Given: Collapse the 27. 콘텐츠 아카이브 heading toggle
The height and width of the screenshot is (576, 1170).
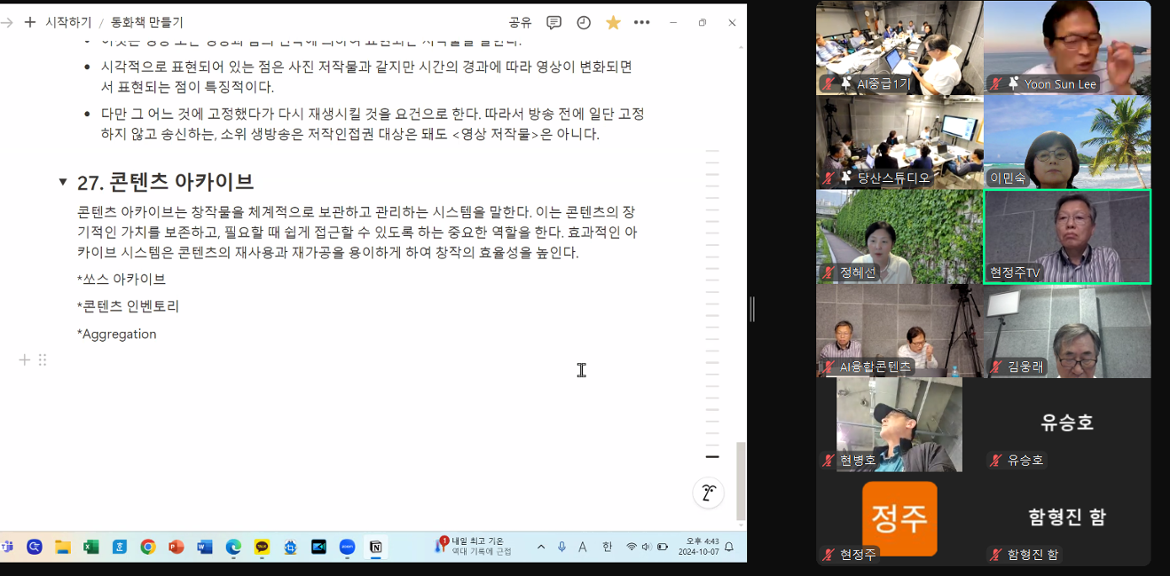Looking at the screenshot, I should (63, 182).
